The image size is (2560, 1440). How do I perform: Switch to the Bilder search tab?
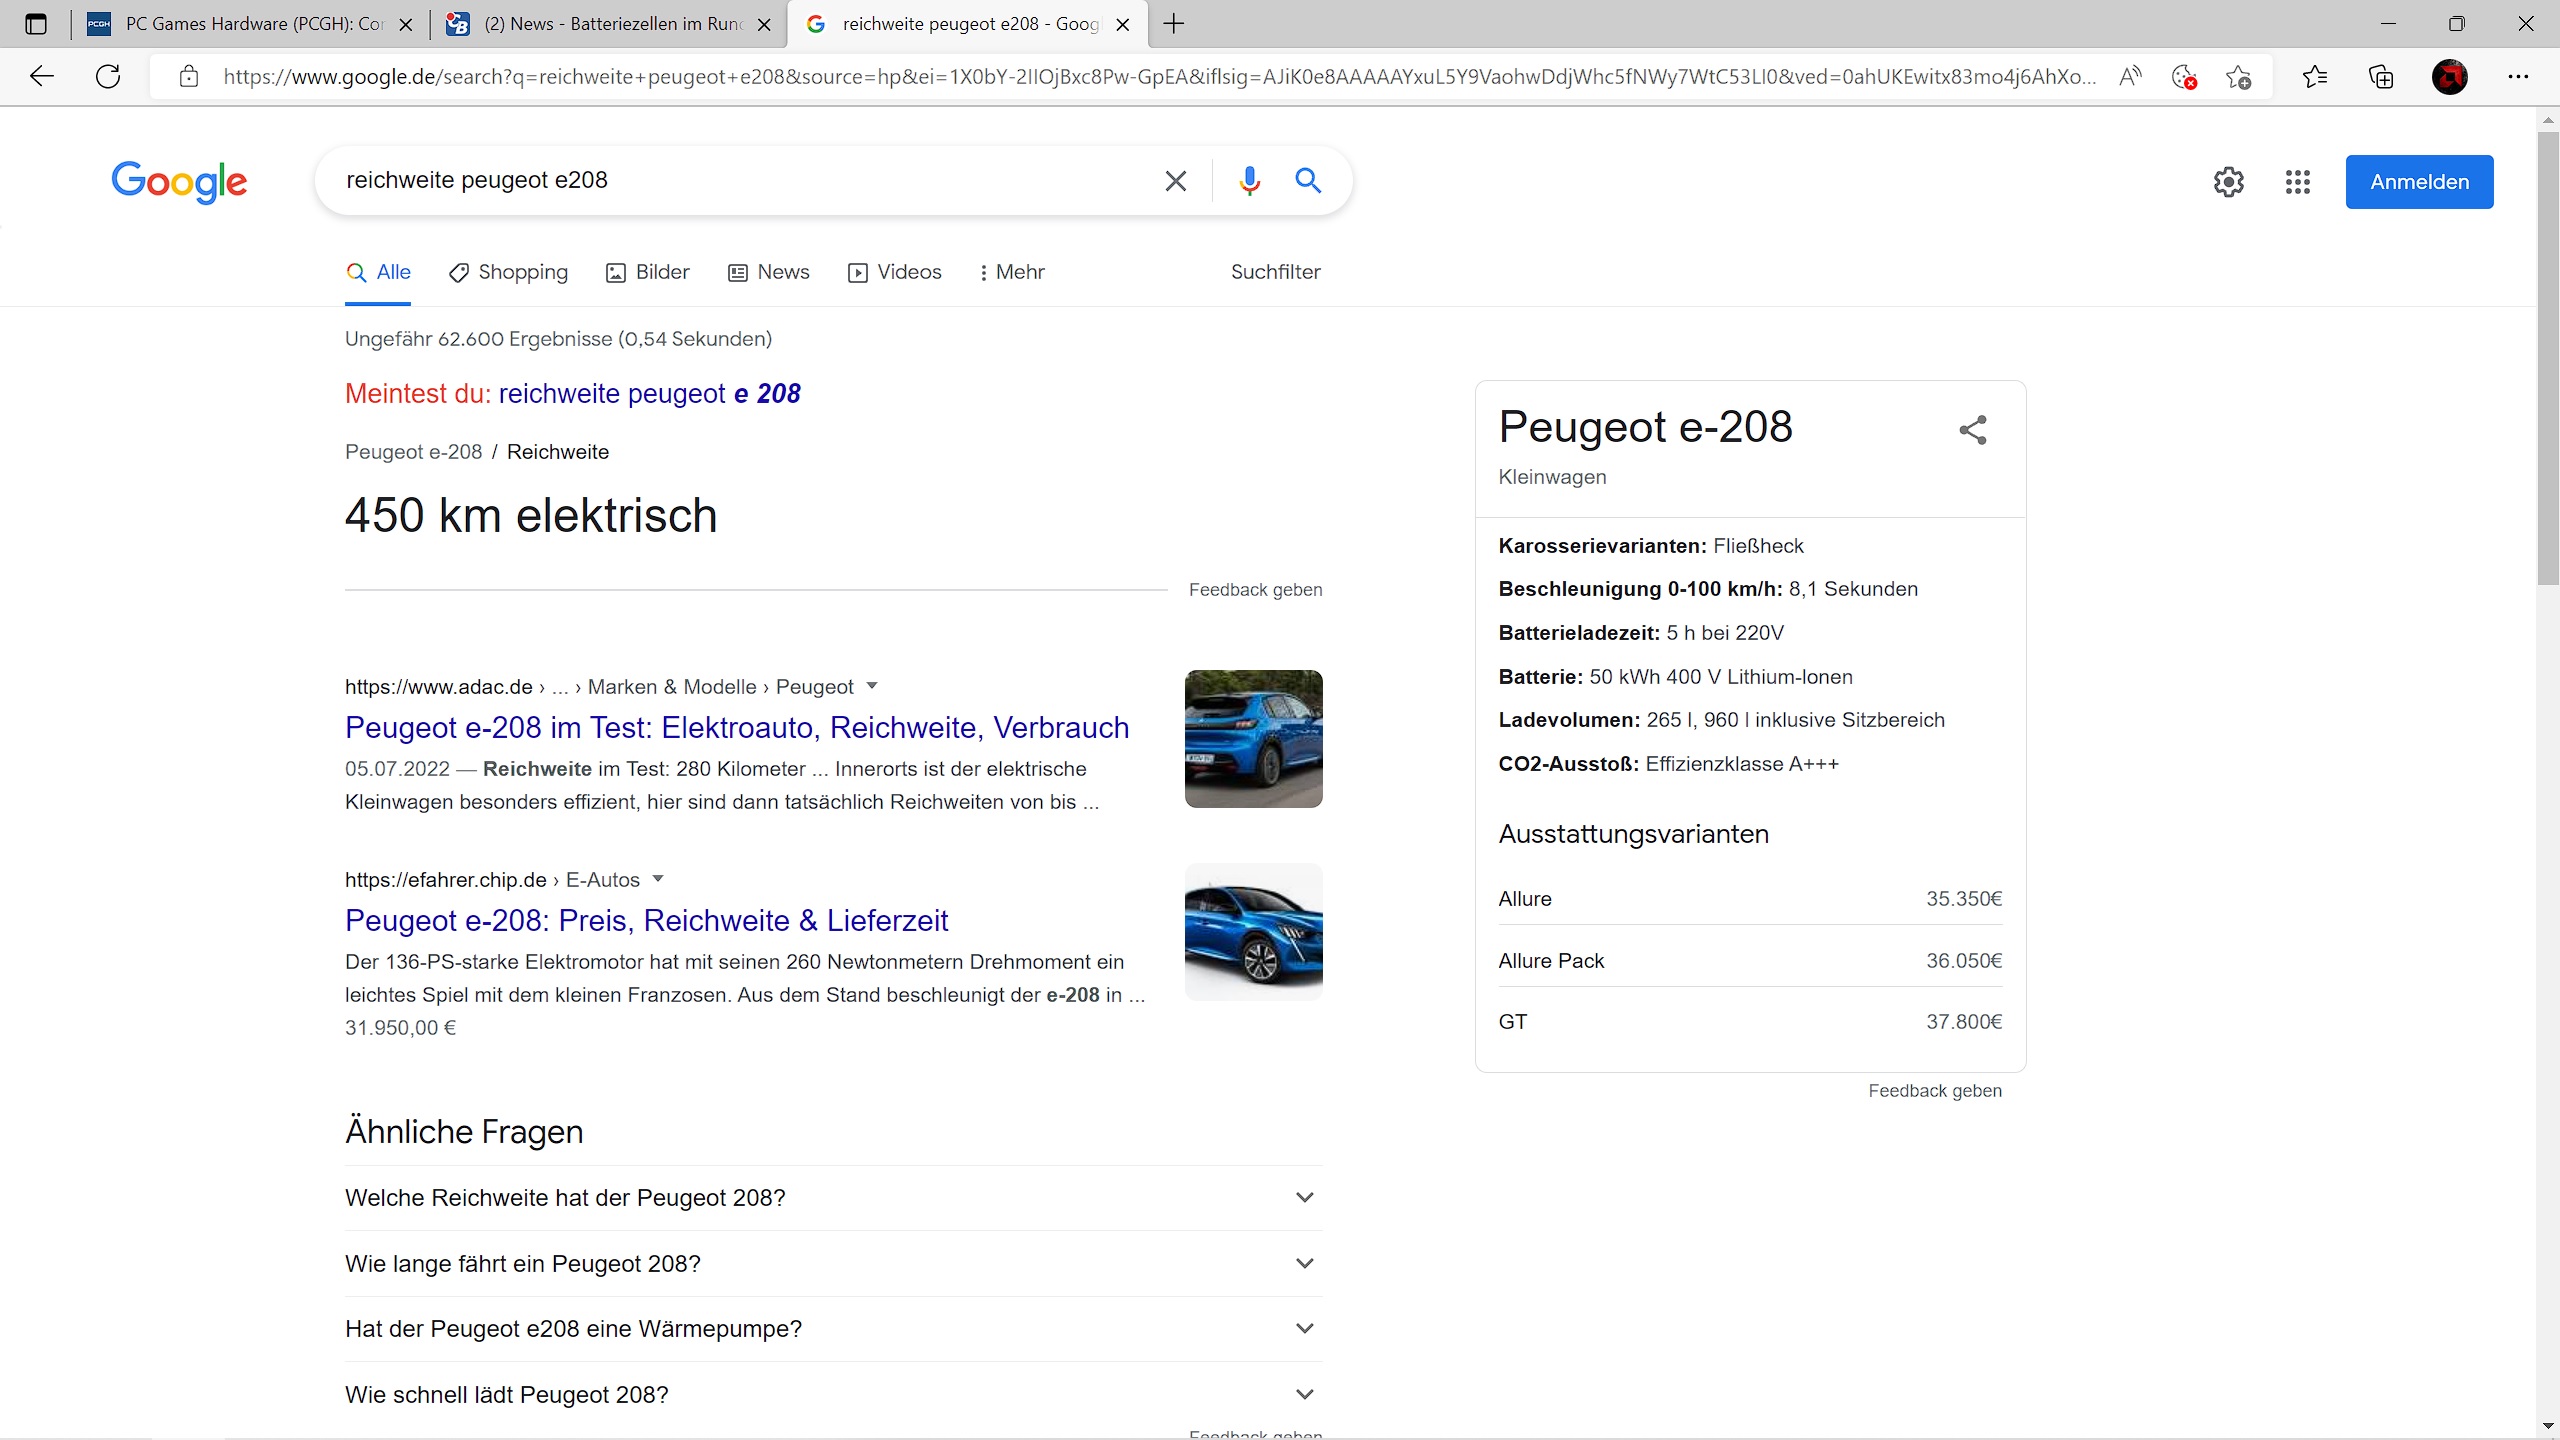[648, 272]
